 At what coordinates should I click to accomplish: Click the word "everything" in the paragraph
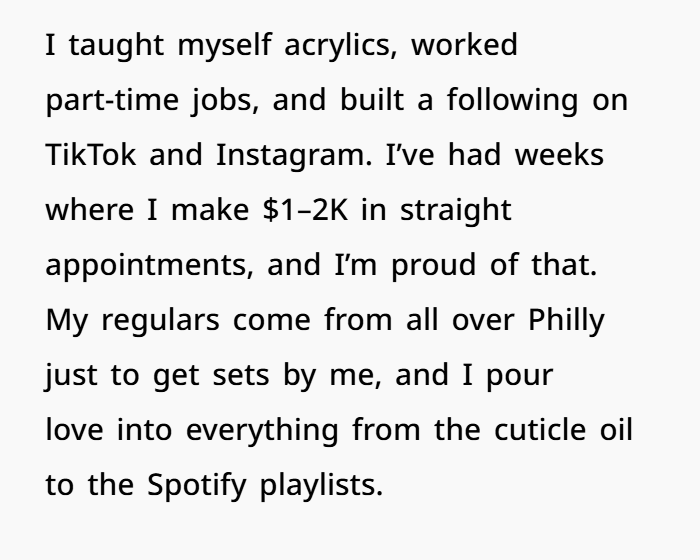coord(262,430)
